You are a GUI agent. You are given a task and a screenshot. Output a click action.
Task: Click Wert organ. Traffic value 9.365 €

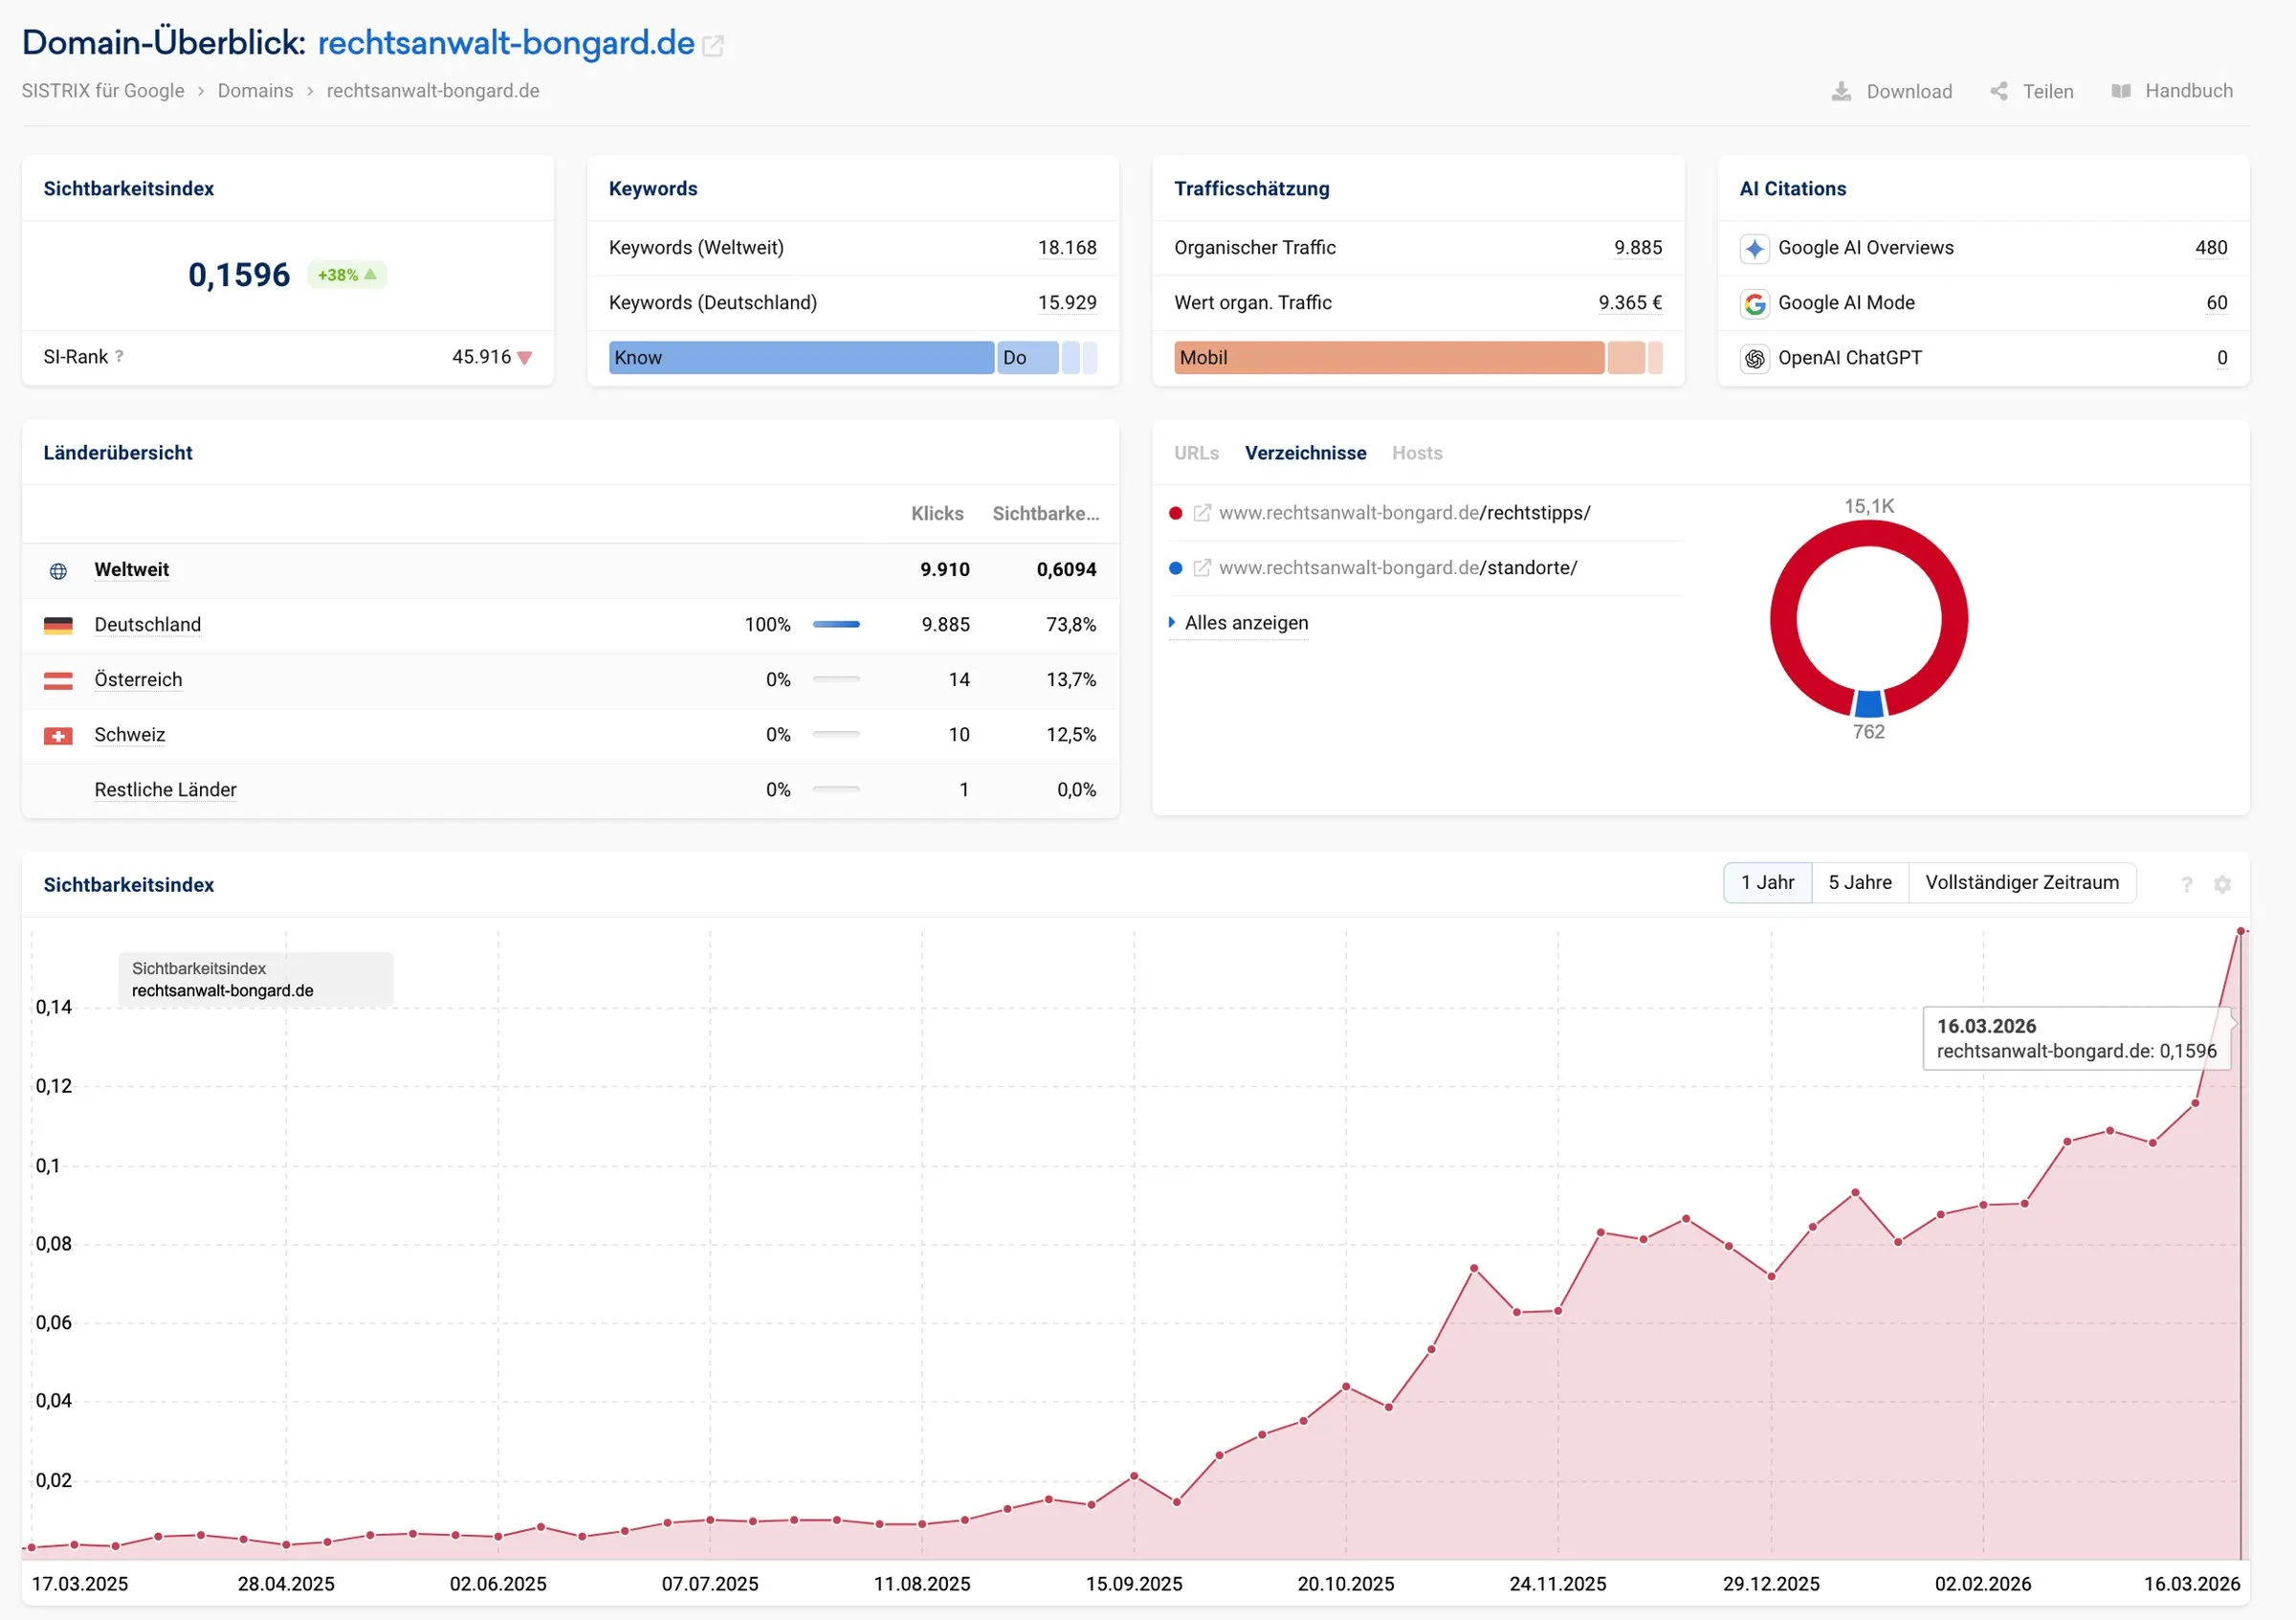coord(1630,303)
